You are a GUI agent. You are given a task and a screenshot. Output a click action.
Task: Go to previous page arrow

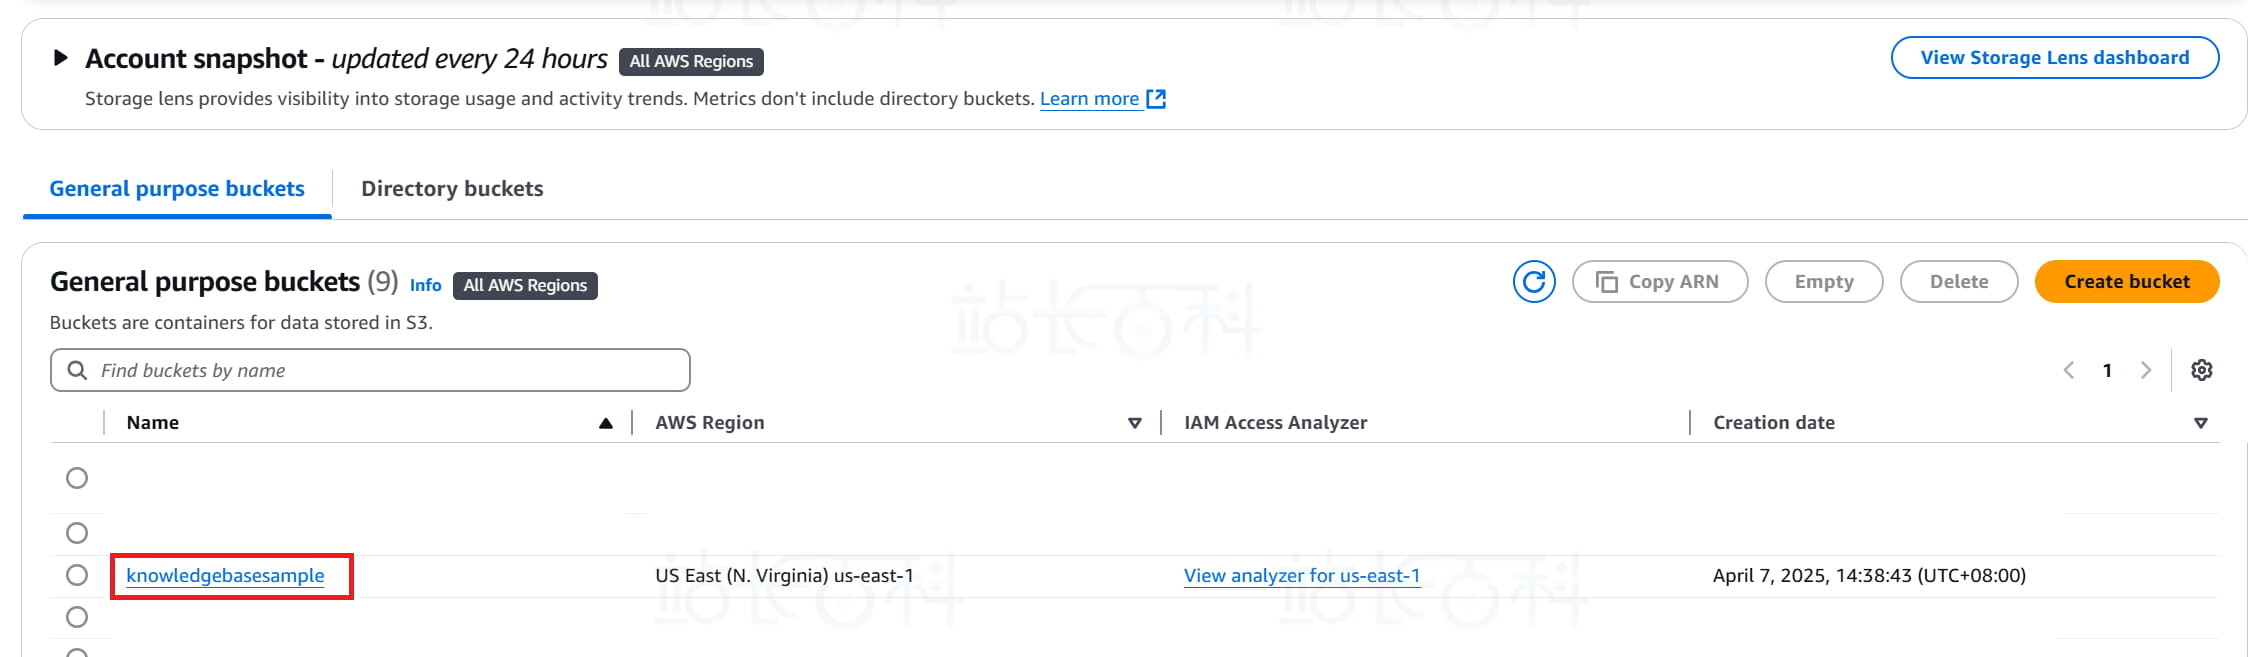click(x=2069, y=371)
